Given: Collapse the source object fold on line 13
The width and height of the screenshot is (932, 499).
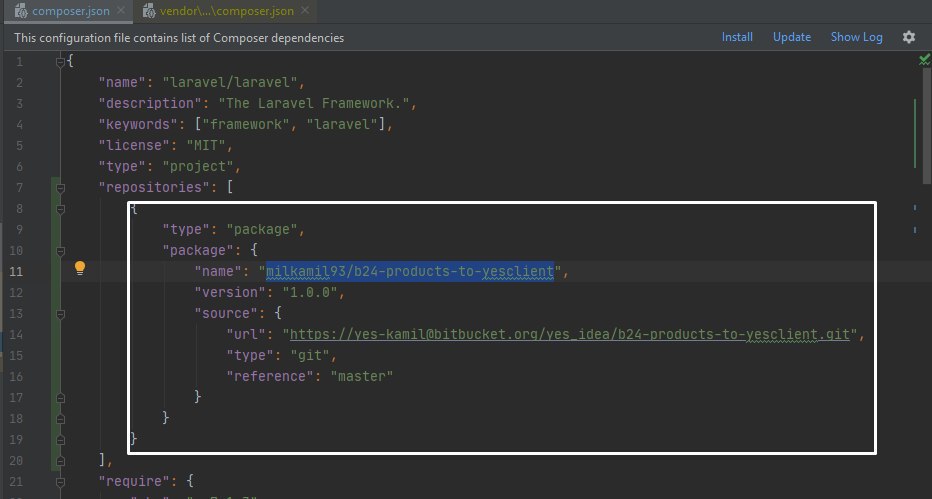Looking at the screenshot, I should coord(60,314).
